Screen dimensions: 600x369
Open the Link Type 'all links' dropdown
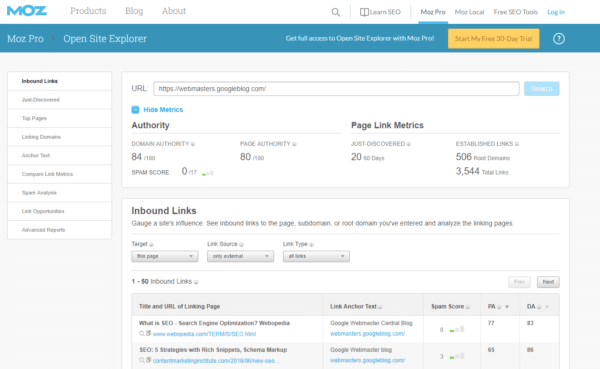tap(316, 256)
